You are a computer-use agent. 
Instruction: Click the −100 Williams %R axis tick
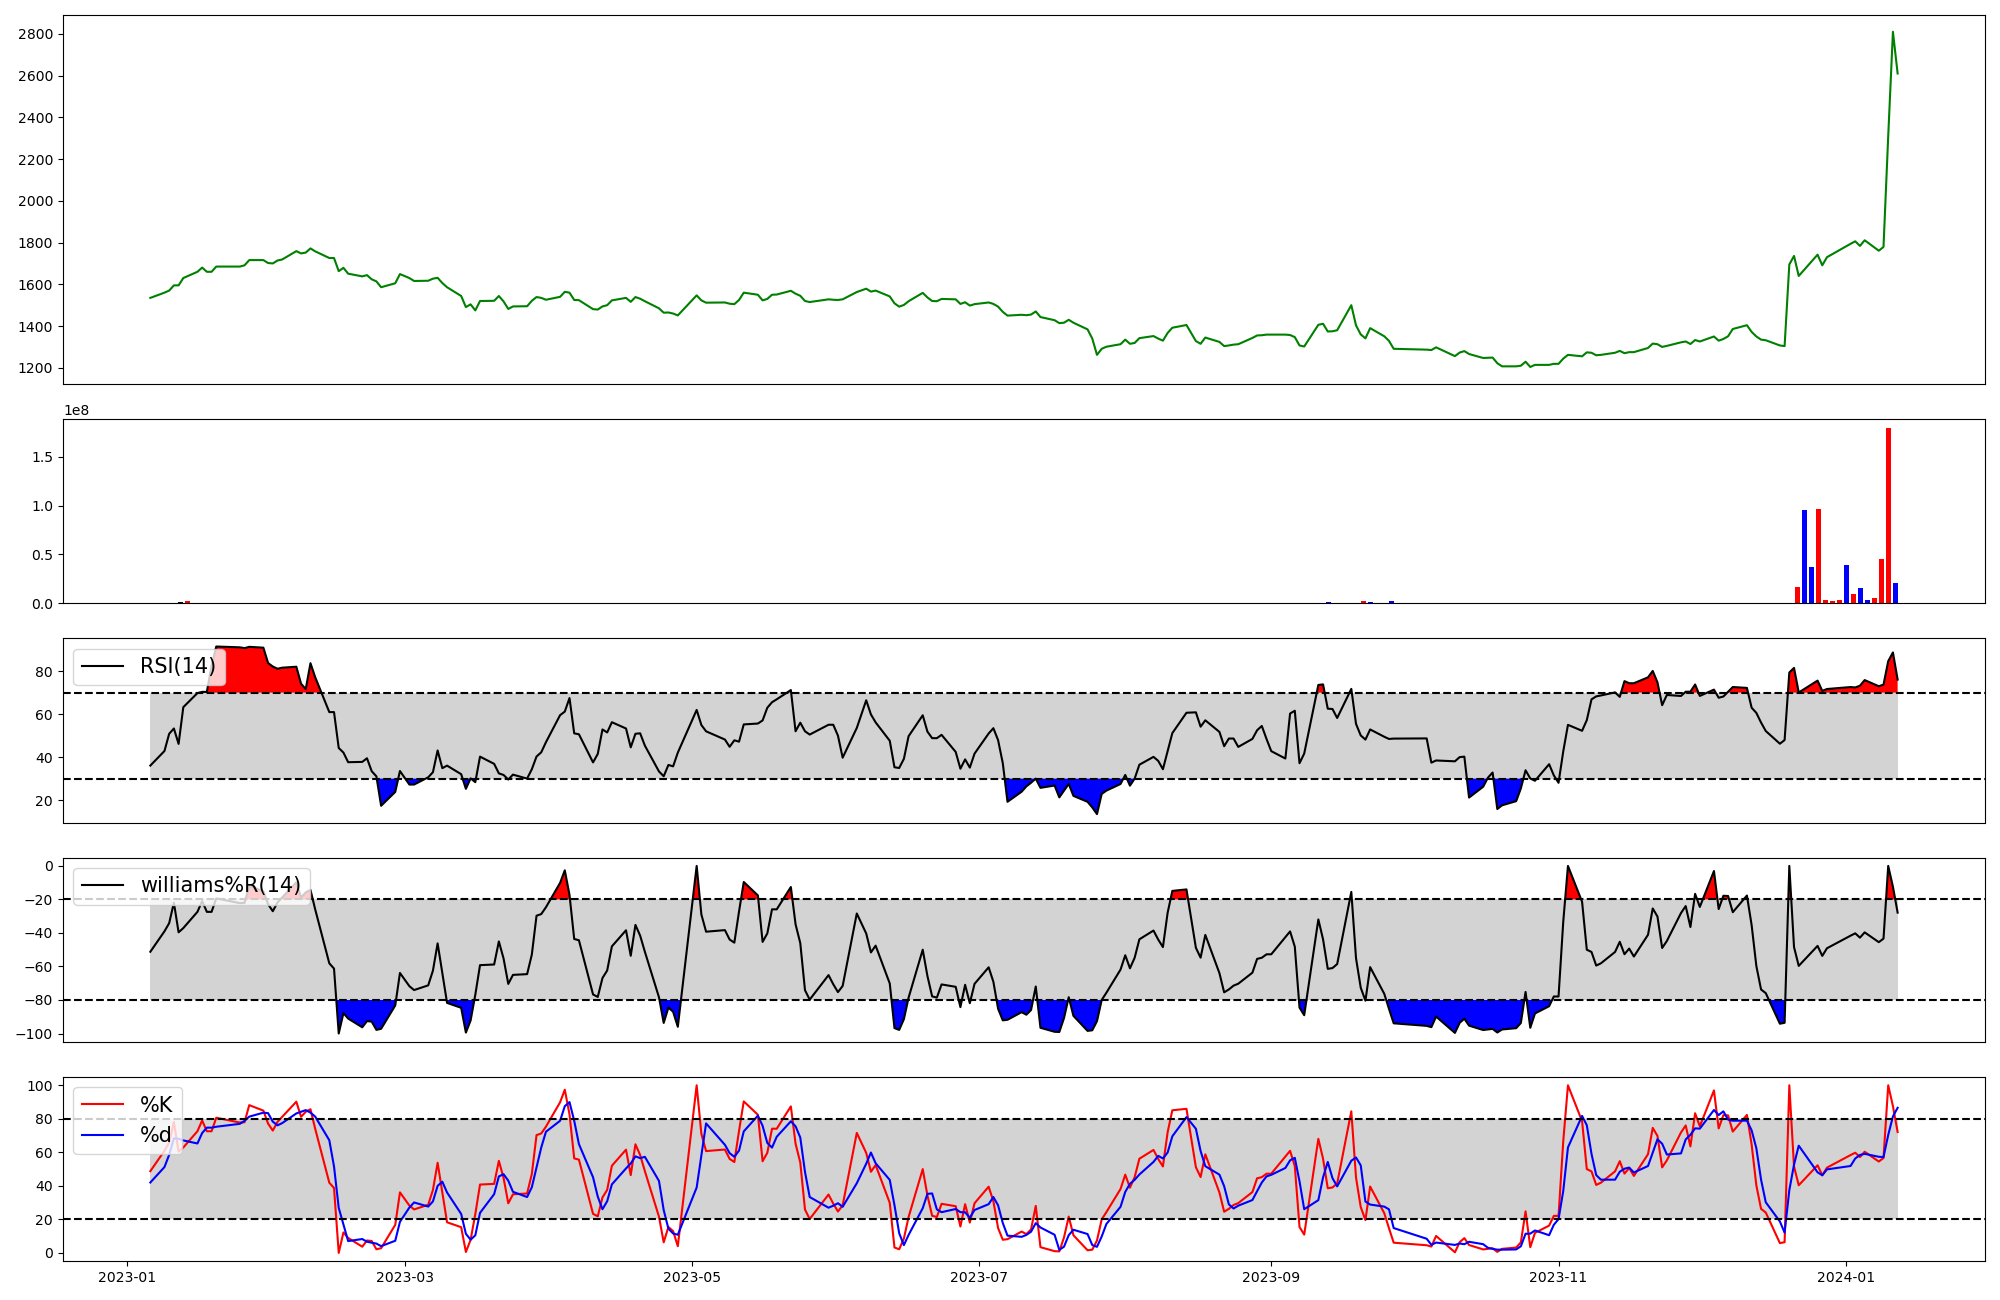(35, 1034)
